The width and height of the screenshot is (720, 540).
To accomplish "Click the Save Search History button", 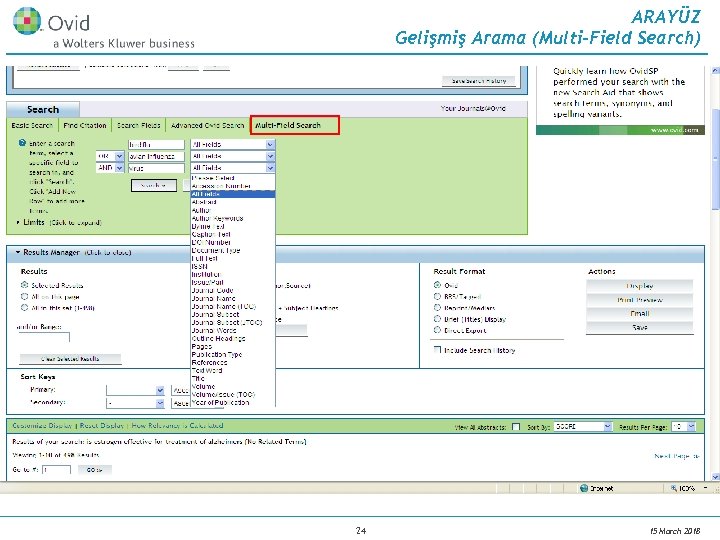I will pyautogui.click(x=478, y=81).
